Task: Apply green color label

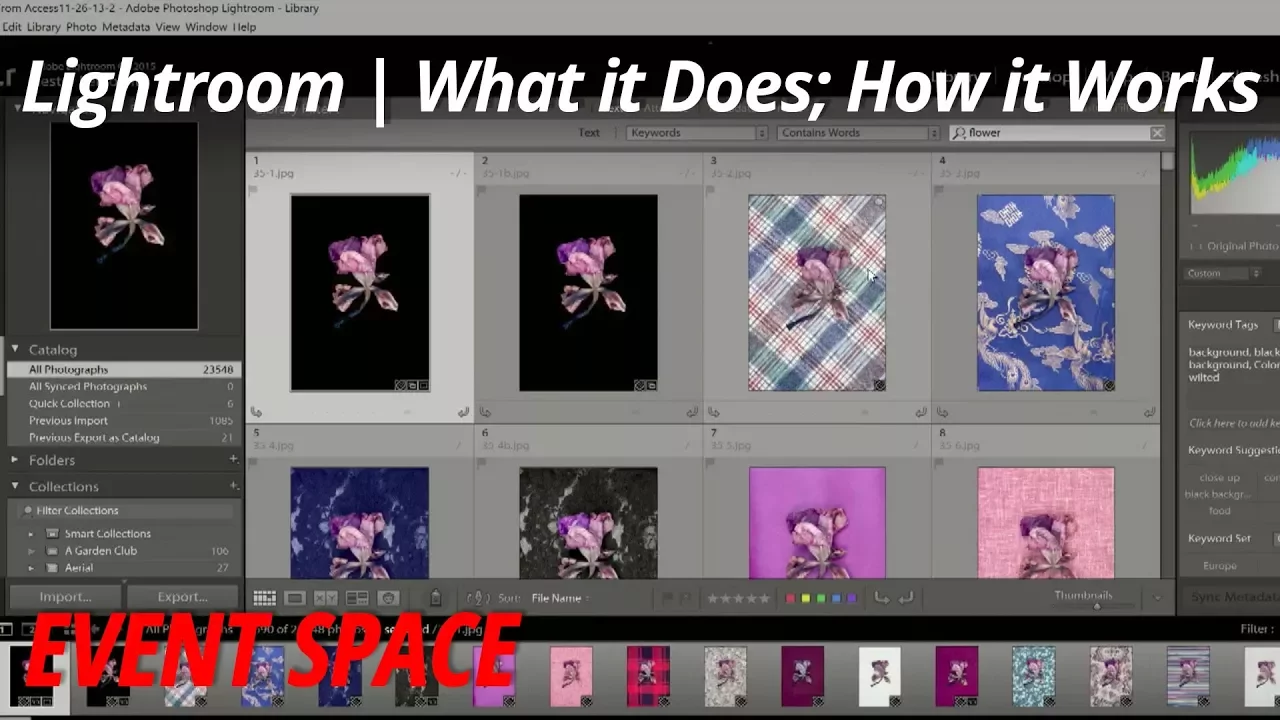Action: pyautogui.click(x=820, y=599)
